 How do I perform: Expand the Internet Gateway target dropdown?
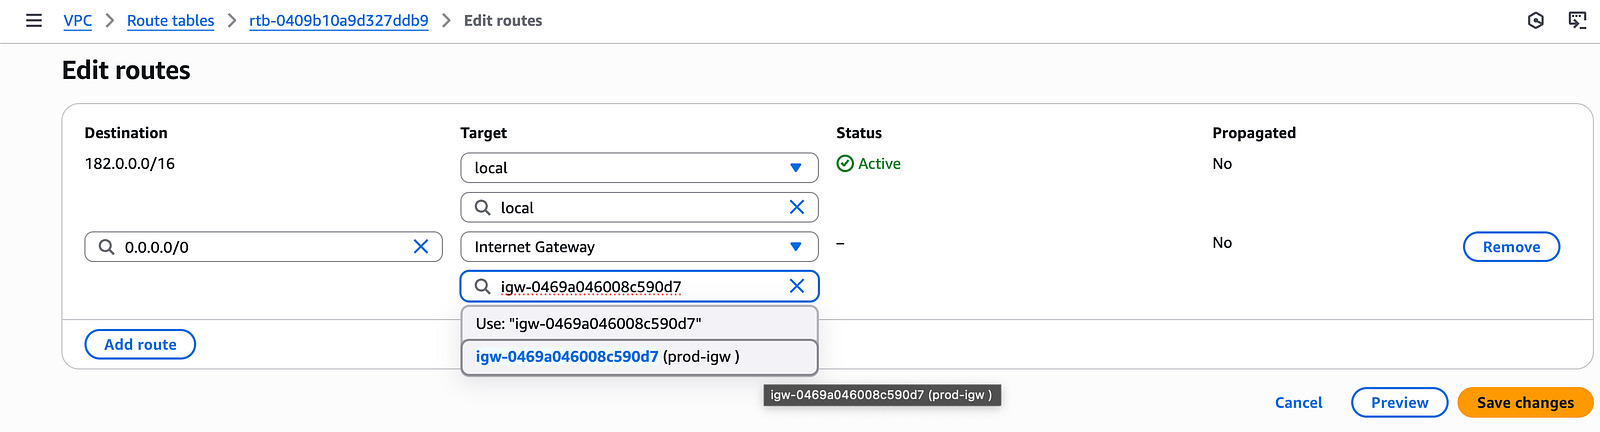click(x=639, y=247)
